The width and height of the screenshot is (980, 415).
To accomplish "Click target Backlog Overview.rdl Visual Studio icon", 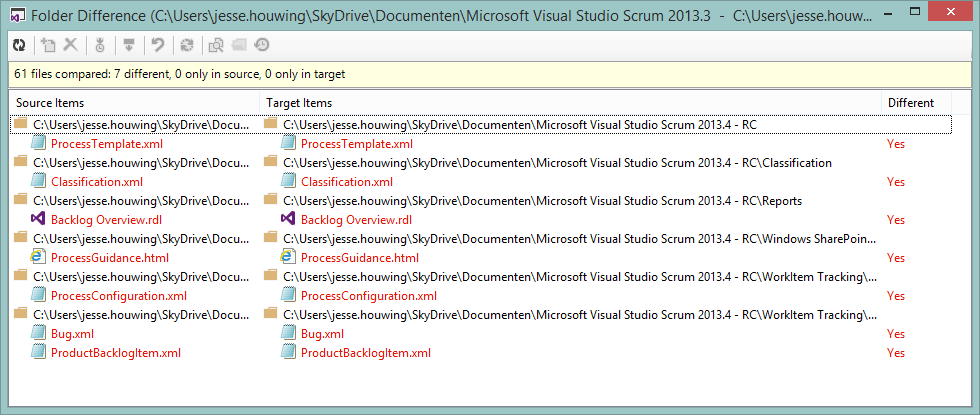I will 288,219.
